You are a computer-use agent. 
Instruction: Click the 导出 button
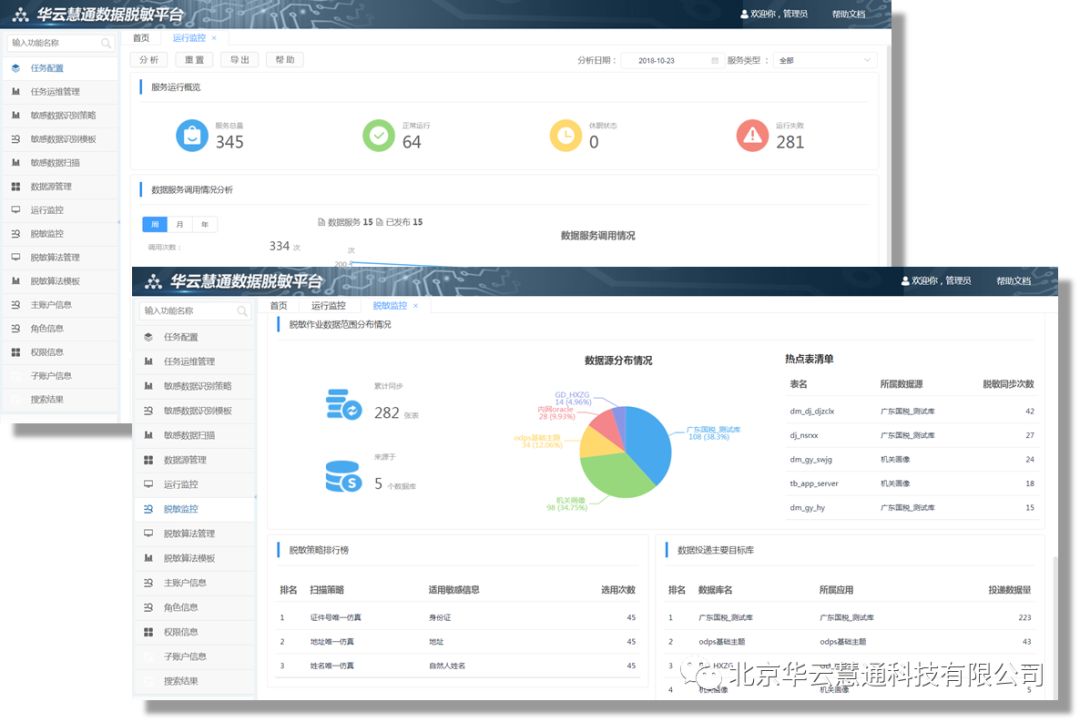[240, 60]
